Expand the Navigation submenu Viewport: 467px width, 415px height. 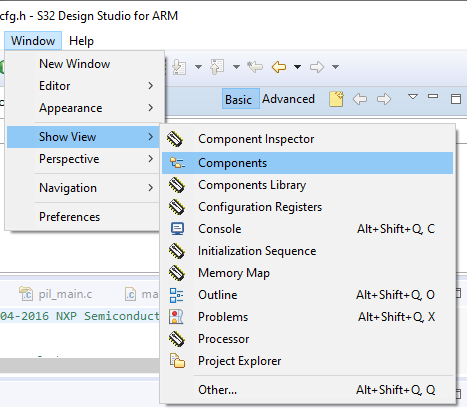pyautogui.click(x=83, y=188)
